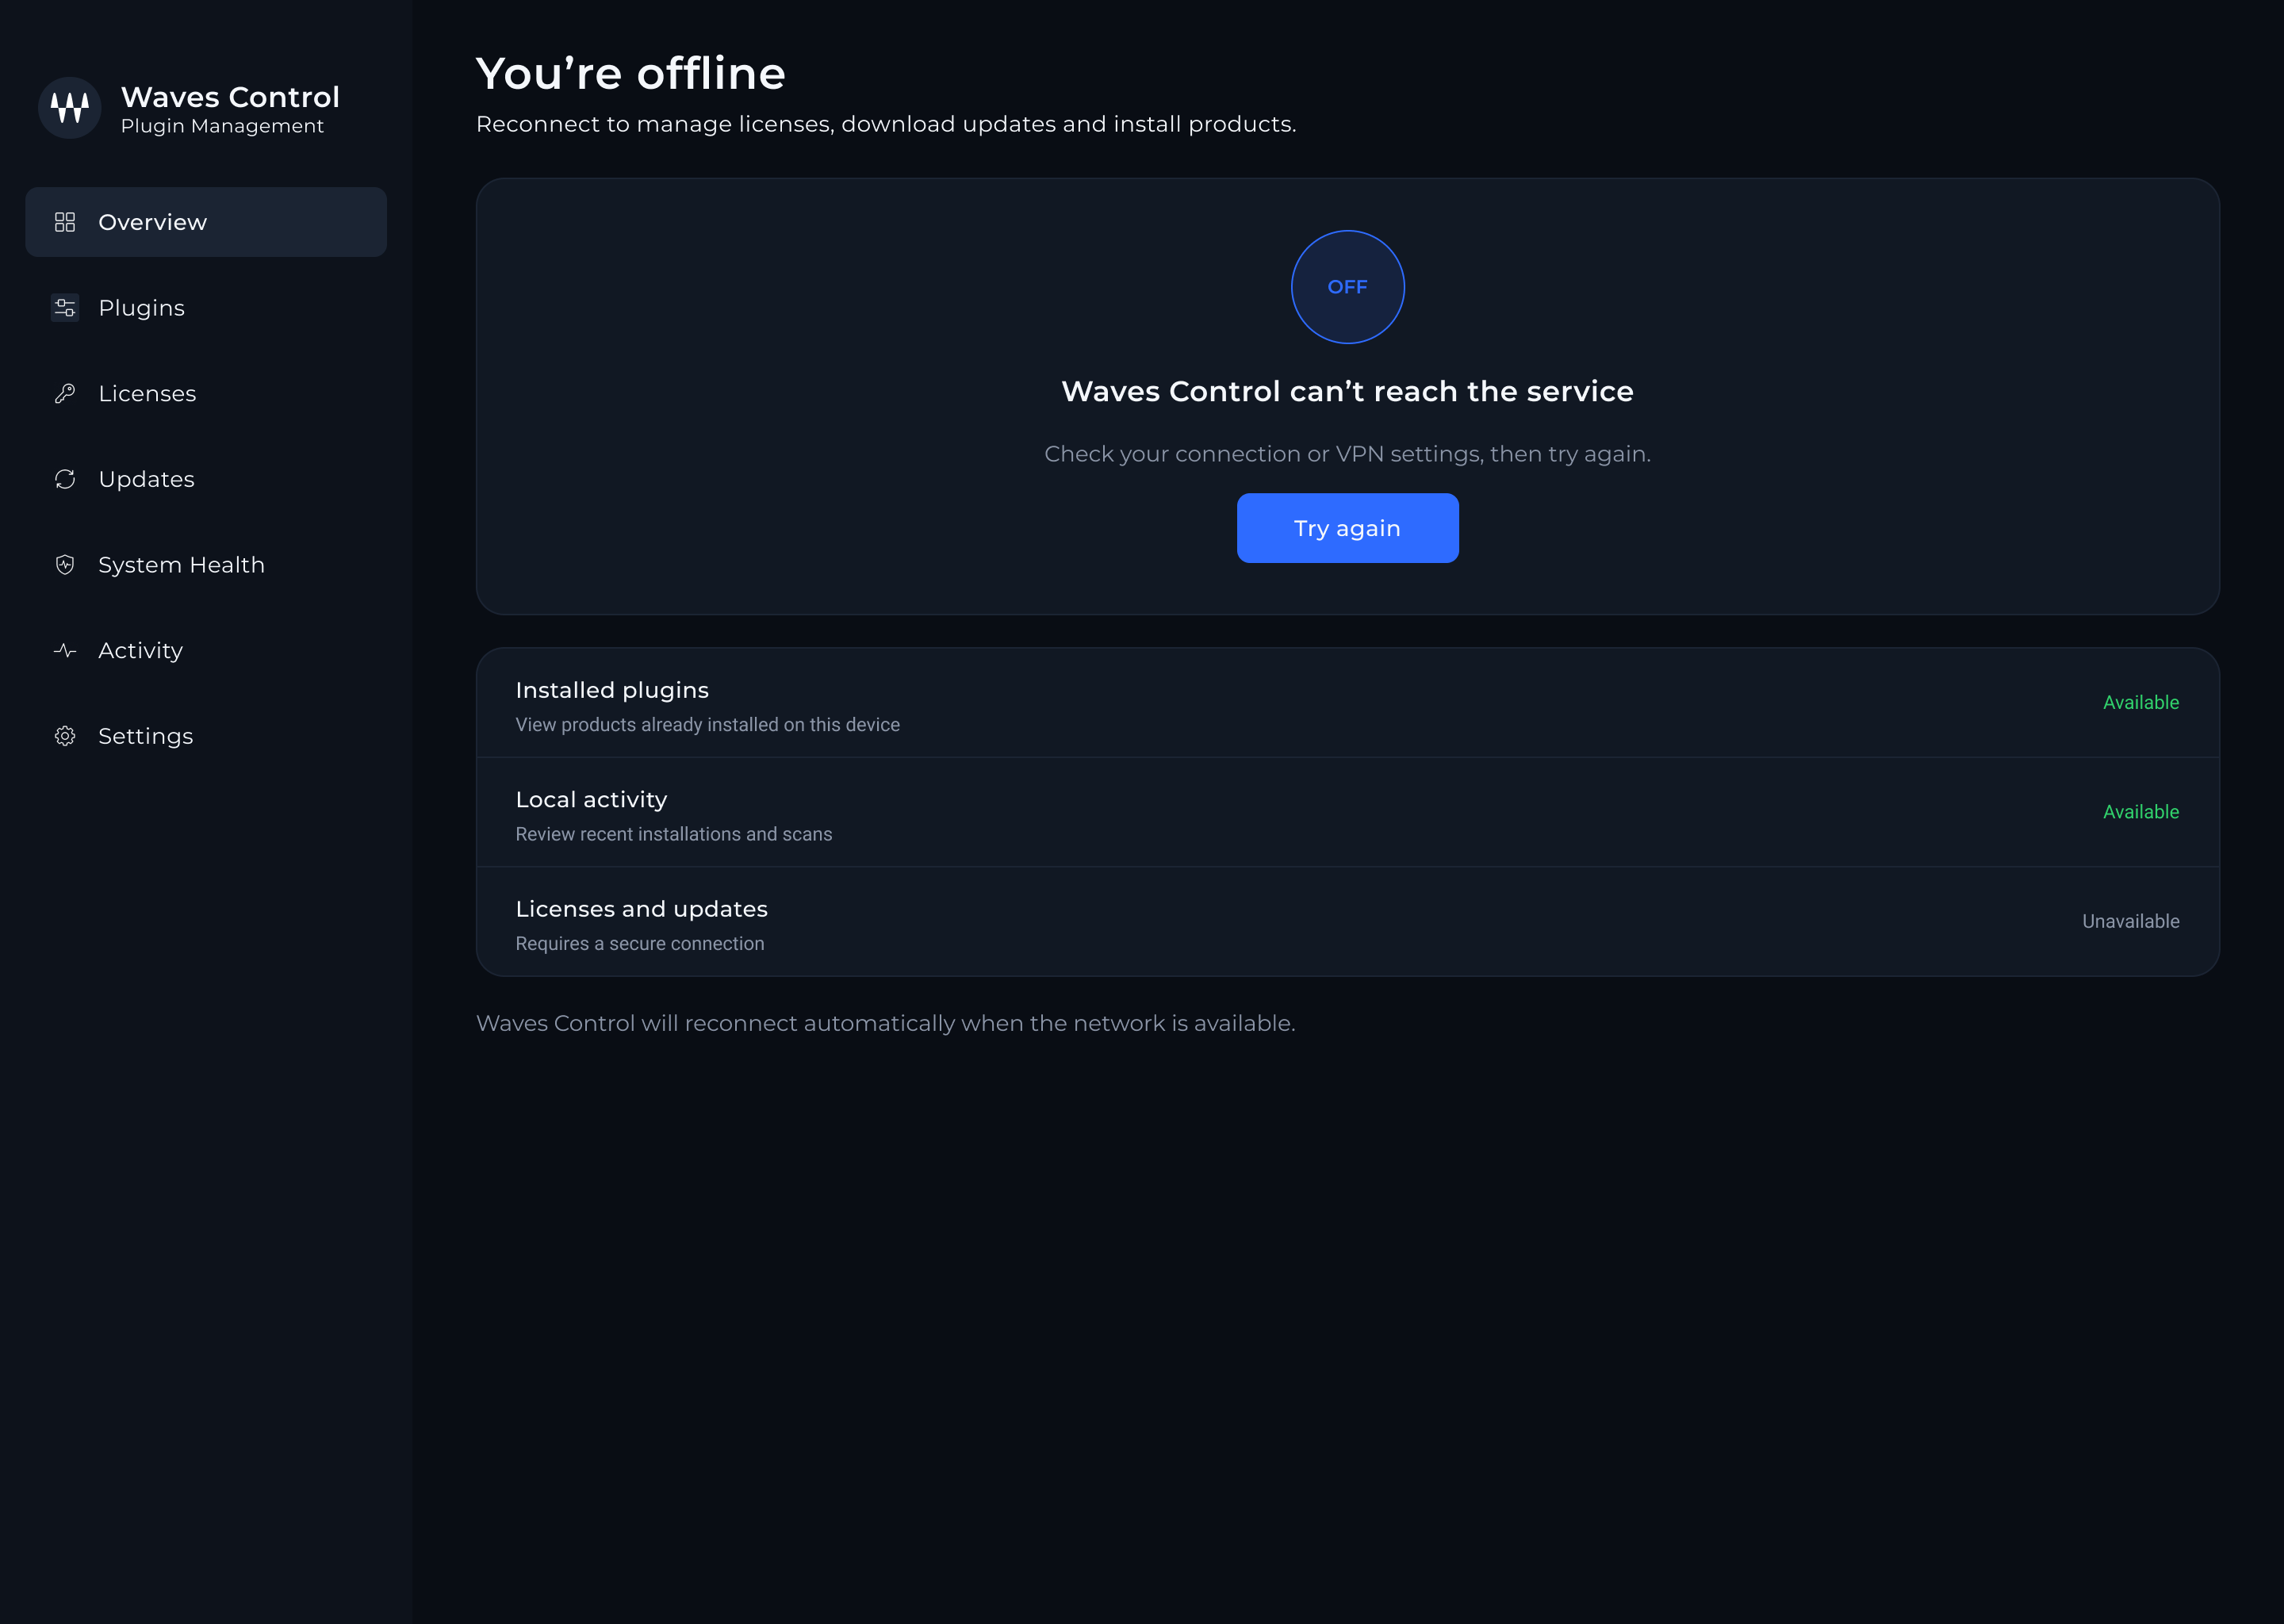Click "Requires a secure connection" text

click(640, 944)
